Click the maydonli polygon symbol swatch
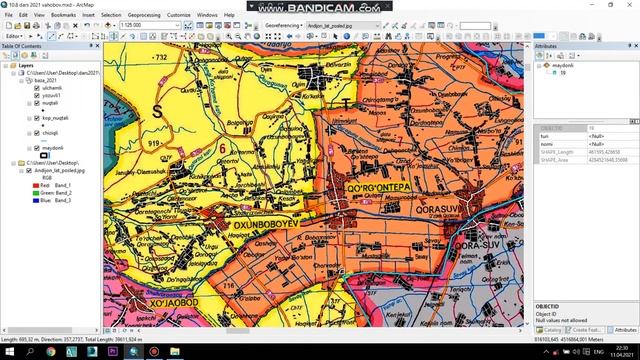Viewport: 640px width, 360px height. [x=44, y=156]
